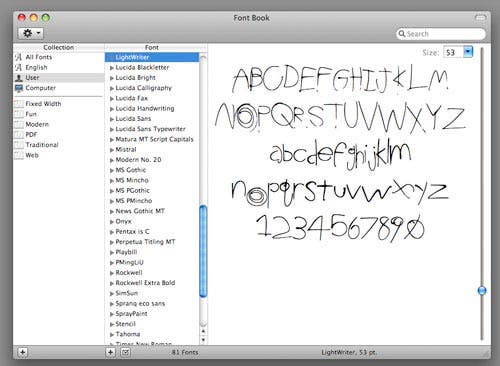This screenshot has height=366, width=500.
Task: Click the User collection person icon
Action: pos(19,78)
